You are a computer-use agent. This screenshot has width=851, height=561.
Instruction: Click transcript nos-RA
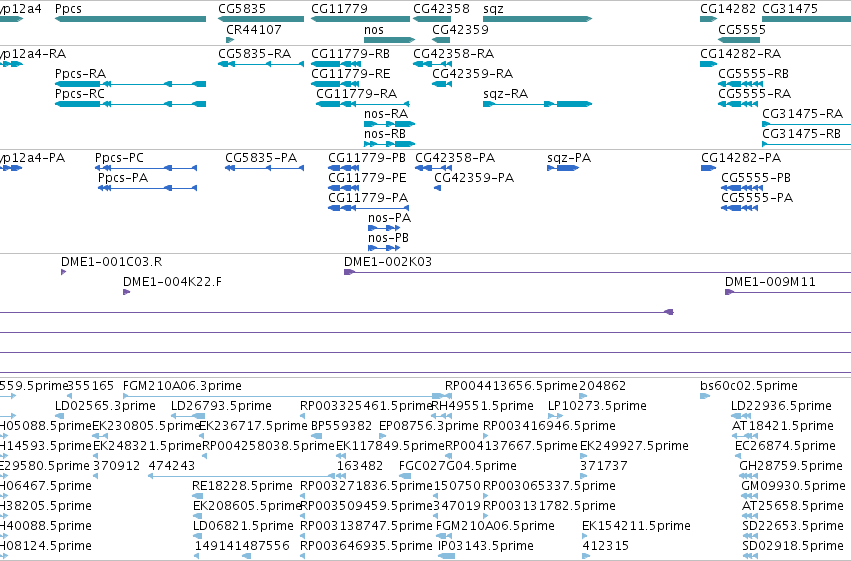[x=386, y=114]
